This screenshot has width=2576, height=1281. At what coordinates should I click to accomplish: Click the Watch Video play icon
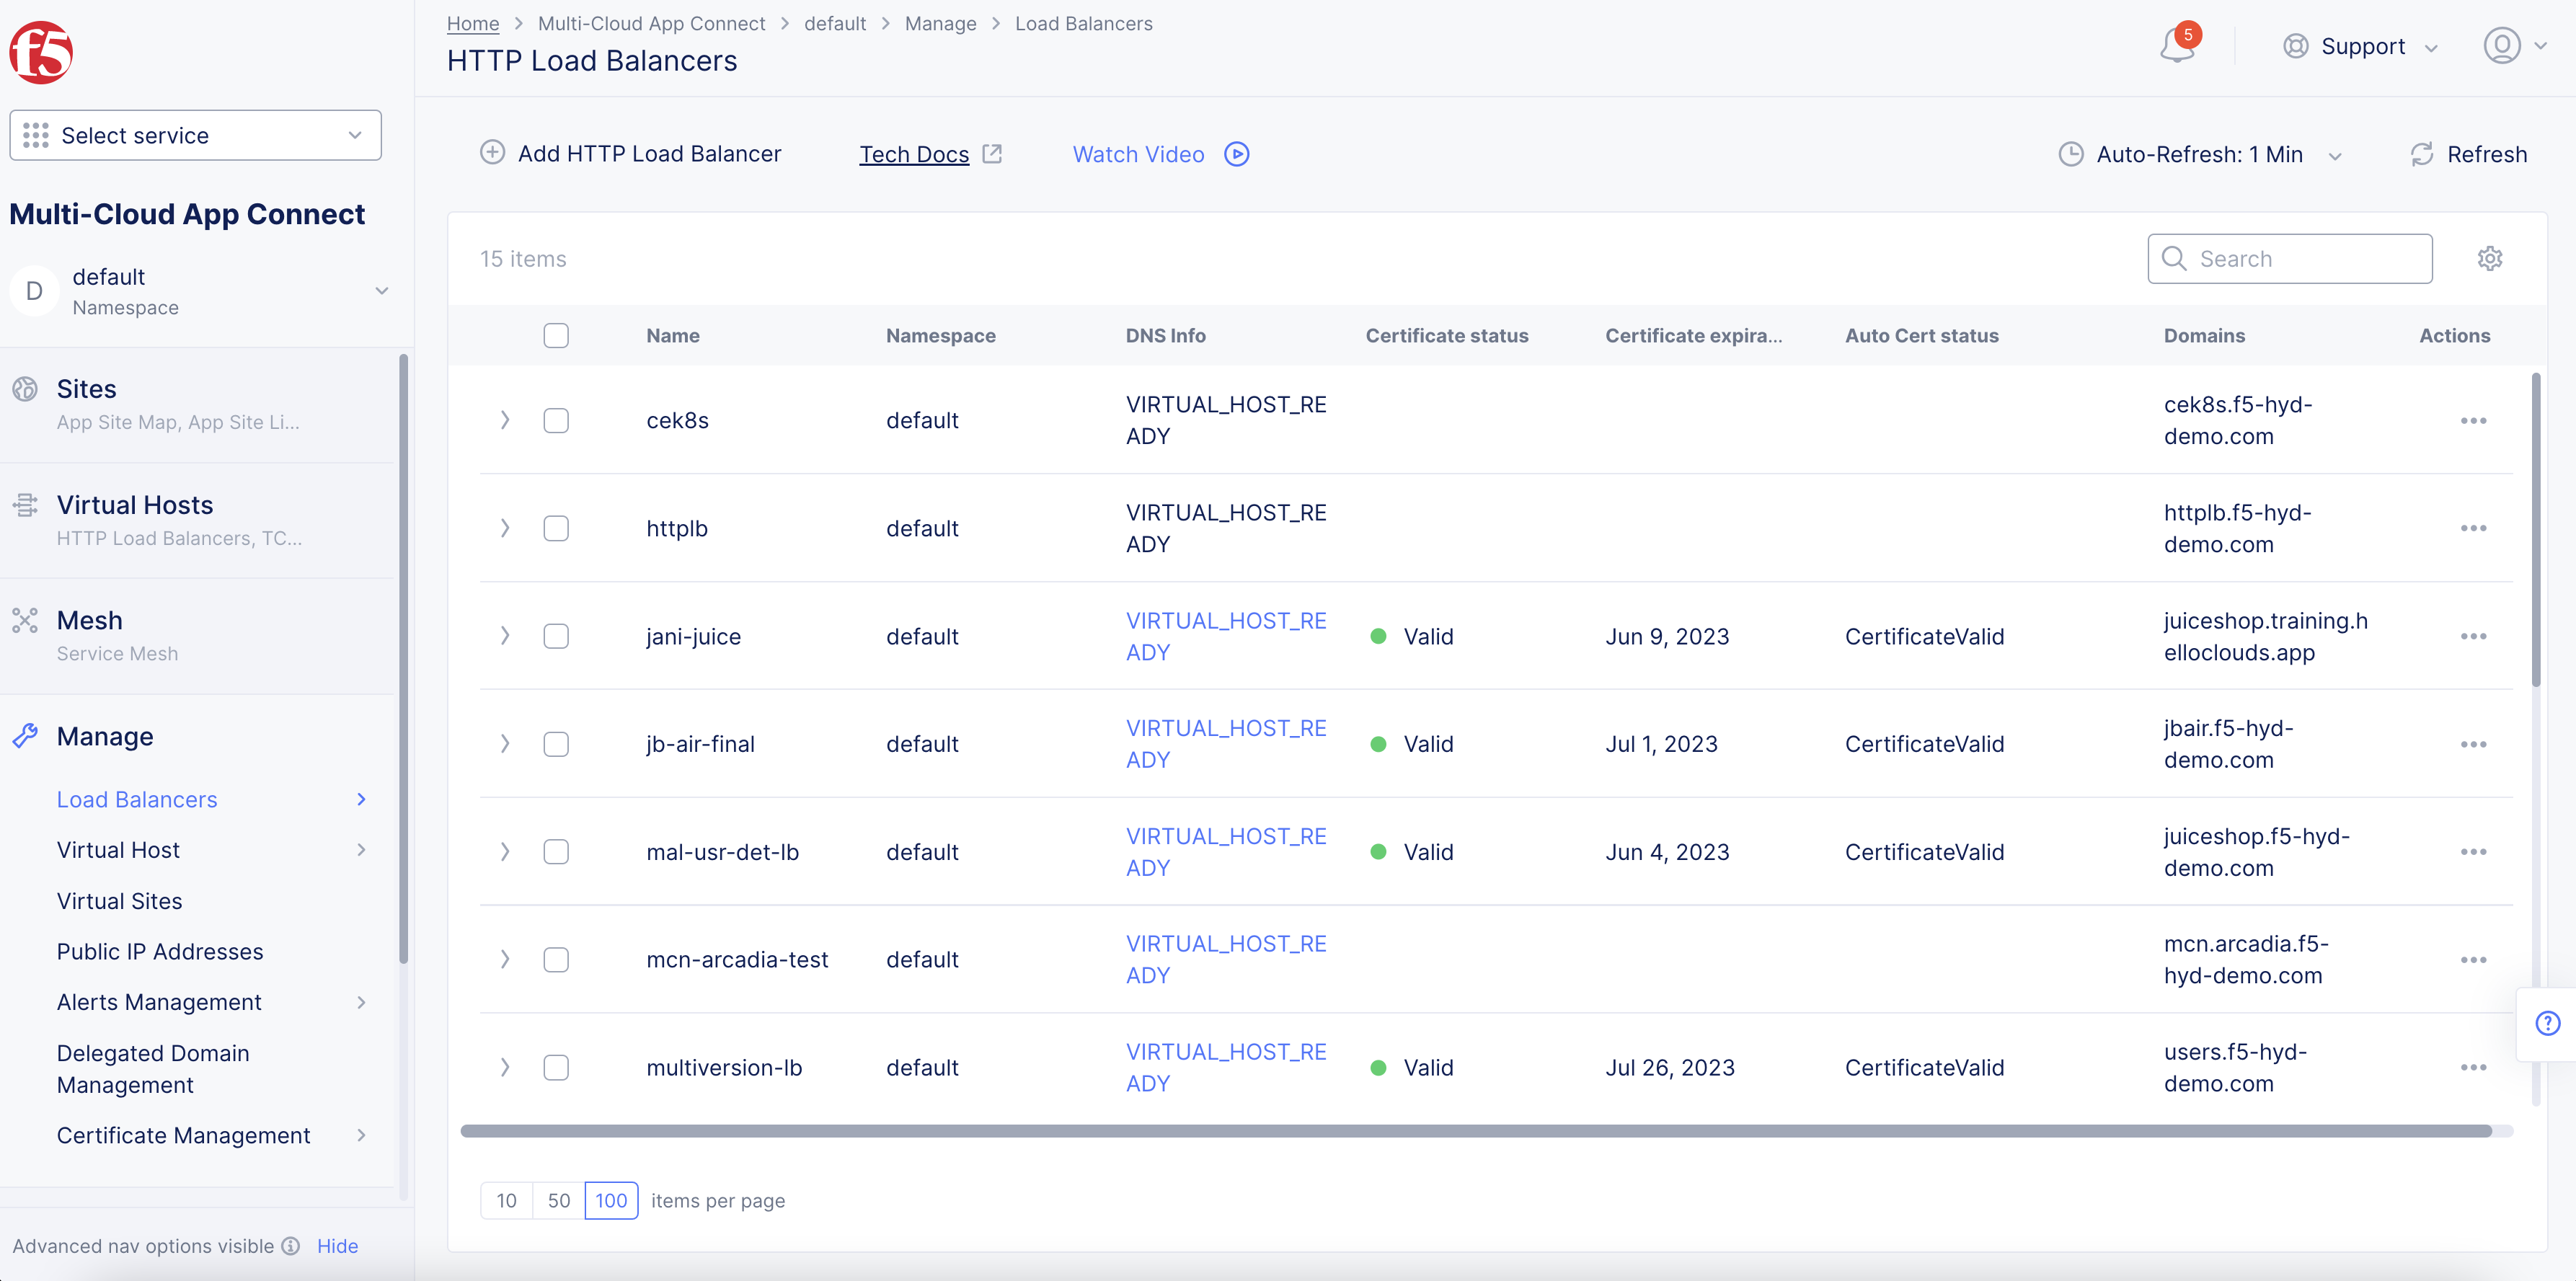pos(1237,154)
